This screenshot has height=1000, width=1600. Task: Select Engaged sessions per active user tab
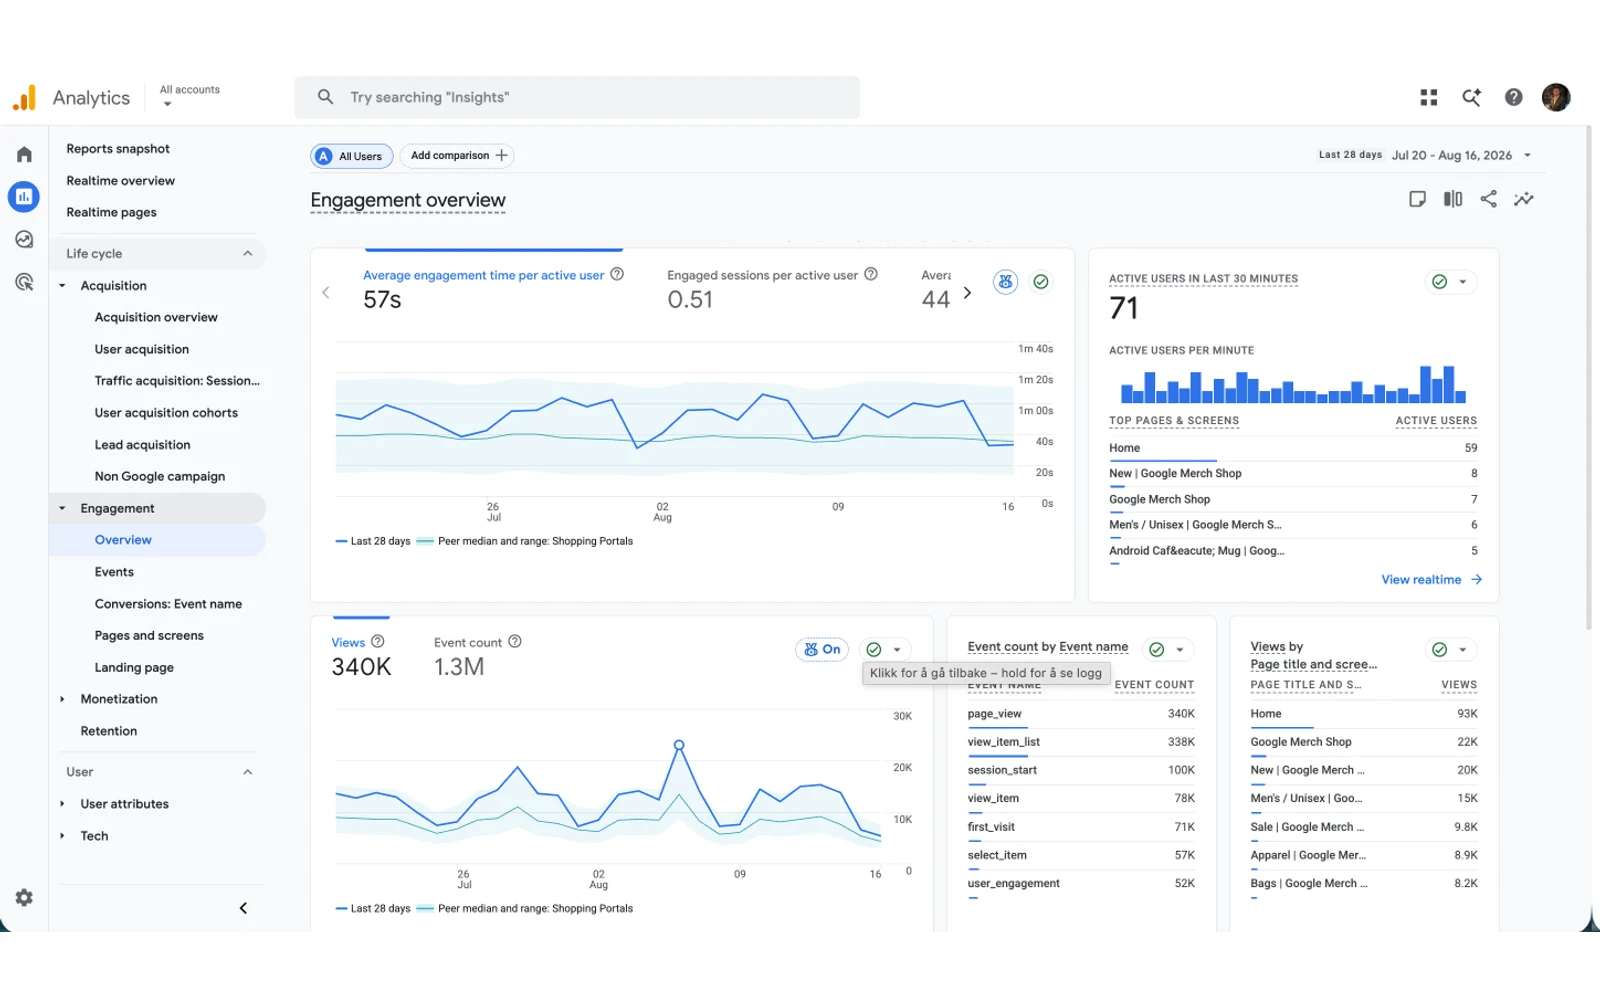tap(772, 289)
